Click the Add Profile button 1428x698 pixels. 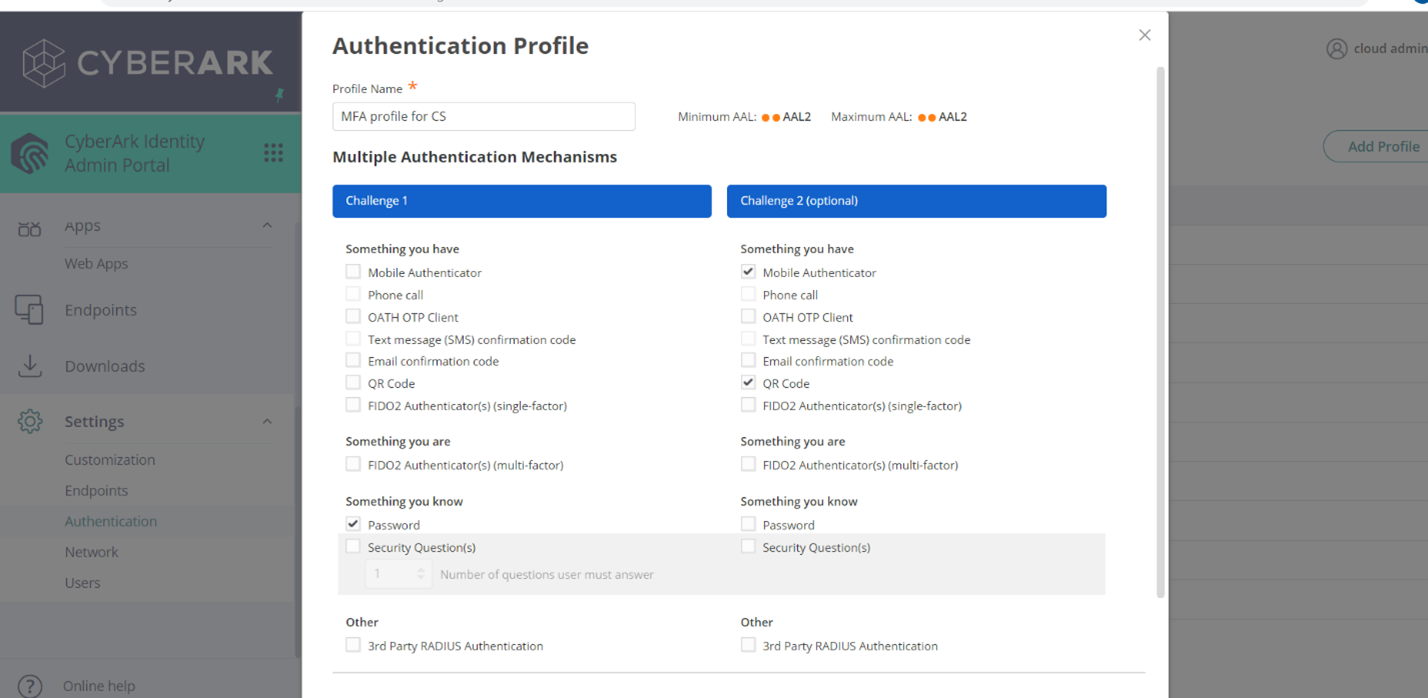(x=1376, y=146)
